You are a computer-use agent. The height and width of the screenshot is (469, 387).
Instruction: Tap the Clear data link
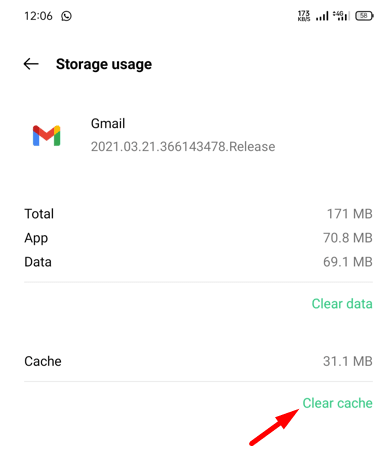pyautogui.click(x=342, y=304)
